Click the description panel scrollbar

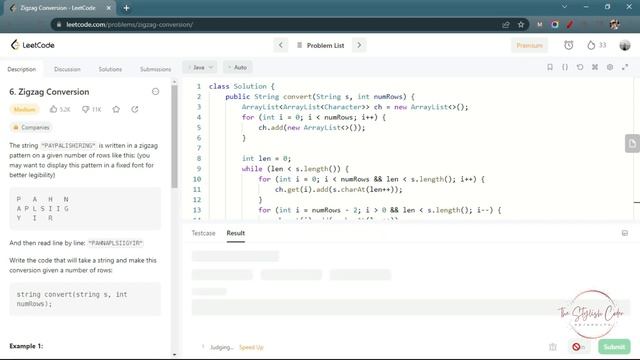[x=174, y=137]
